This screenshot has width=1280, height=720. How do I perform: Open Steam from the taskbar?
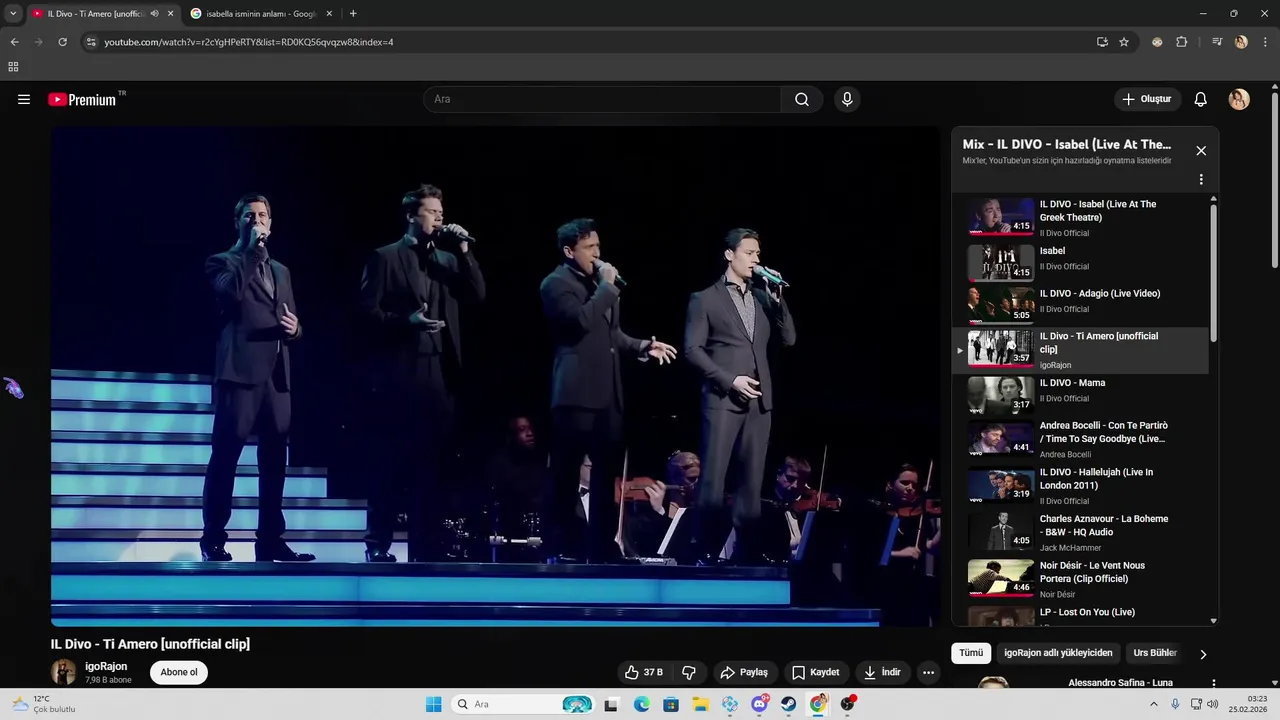pyautogui.click(x=788, y=704)
